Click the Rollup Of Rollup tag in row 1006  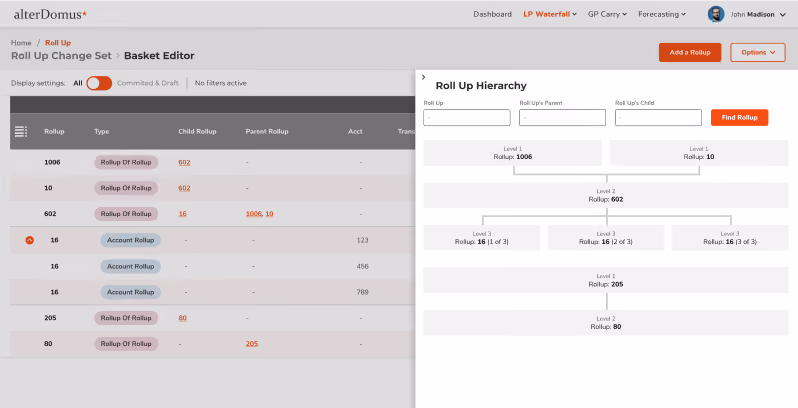(126, 162)
